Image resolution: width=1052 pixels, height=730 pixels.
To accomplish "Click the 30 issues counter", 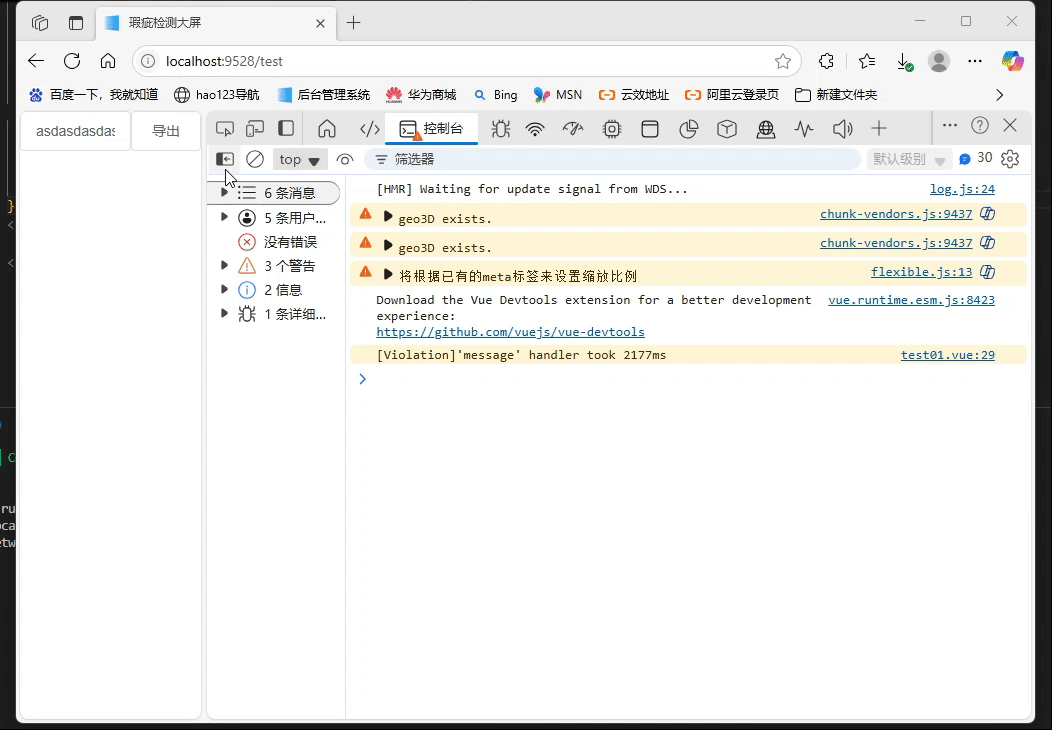I will (x=976, y=158).
